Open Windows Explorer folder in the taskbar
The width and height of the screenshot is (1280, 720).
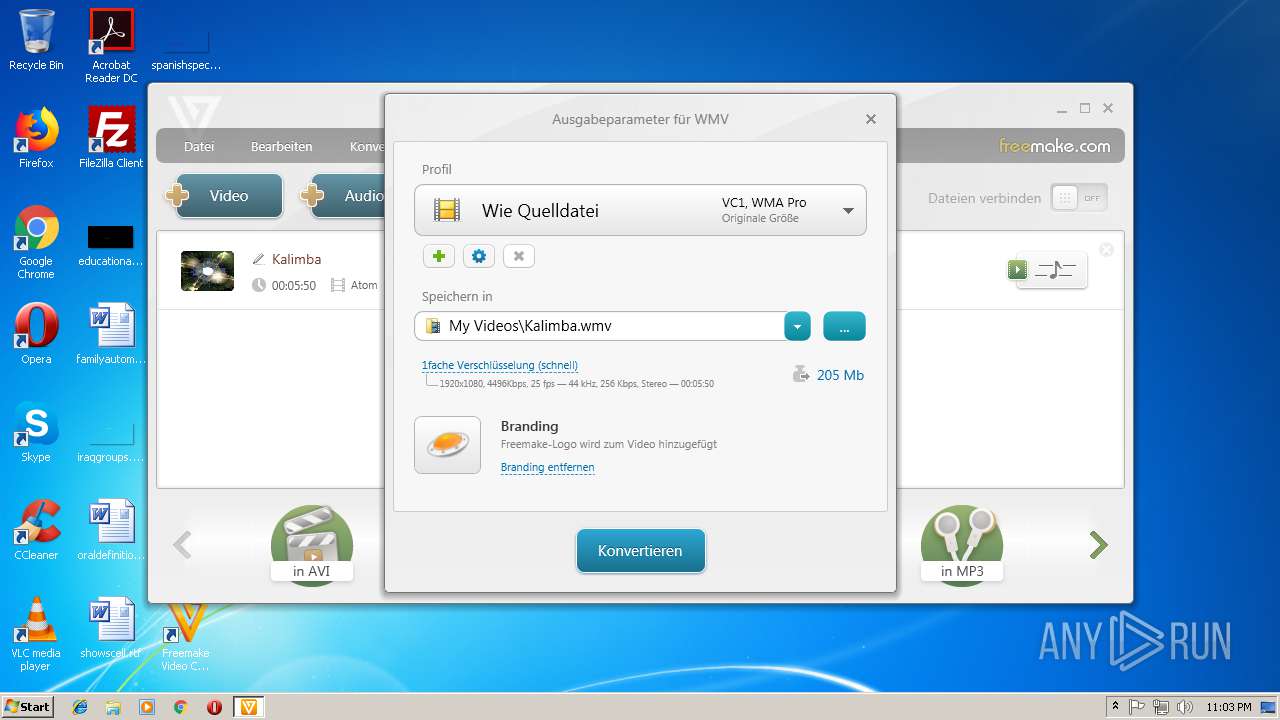click(113, 707)
